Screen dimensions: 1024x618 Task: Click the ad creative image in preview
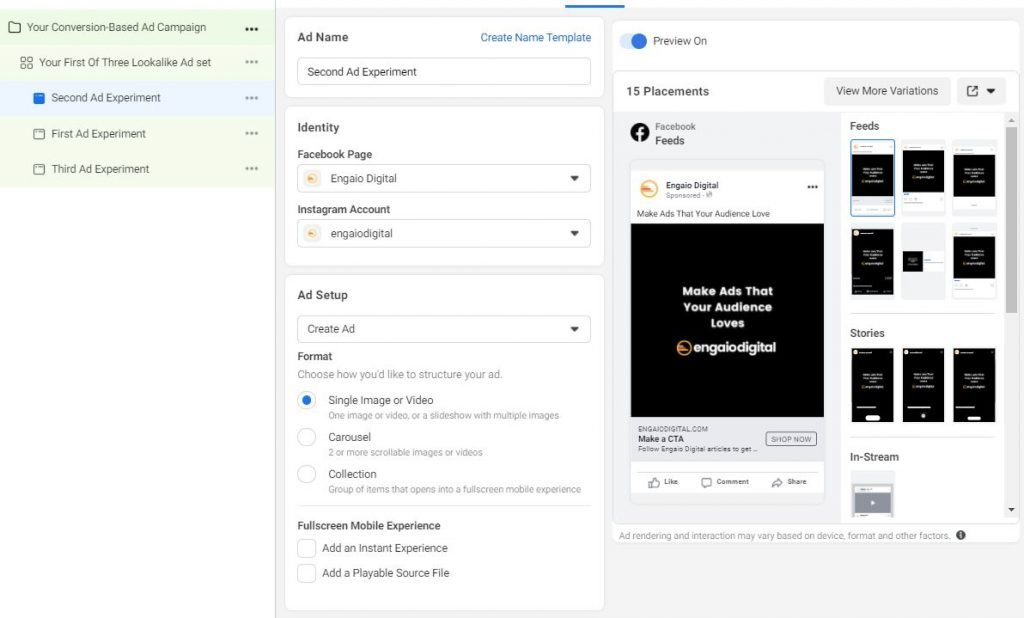(x=727, y=320)
